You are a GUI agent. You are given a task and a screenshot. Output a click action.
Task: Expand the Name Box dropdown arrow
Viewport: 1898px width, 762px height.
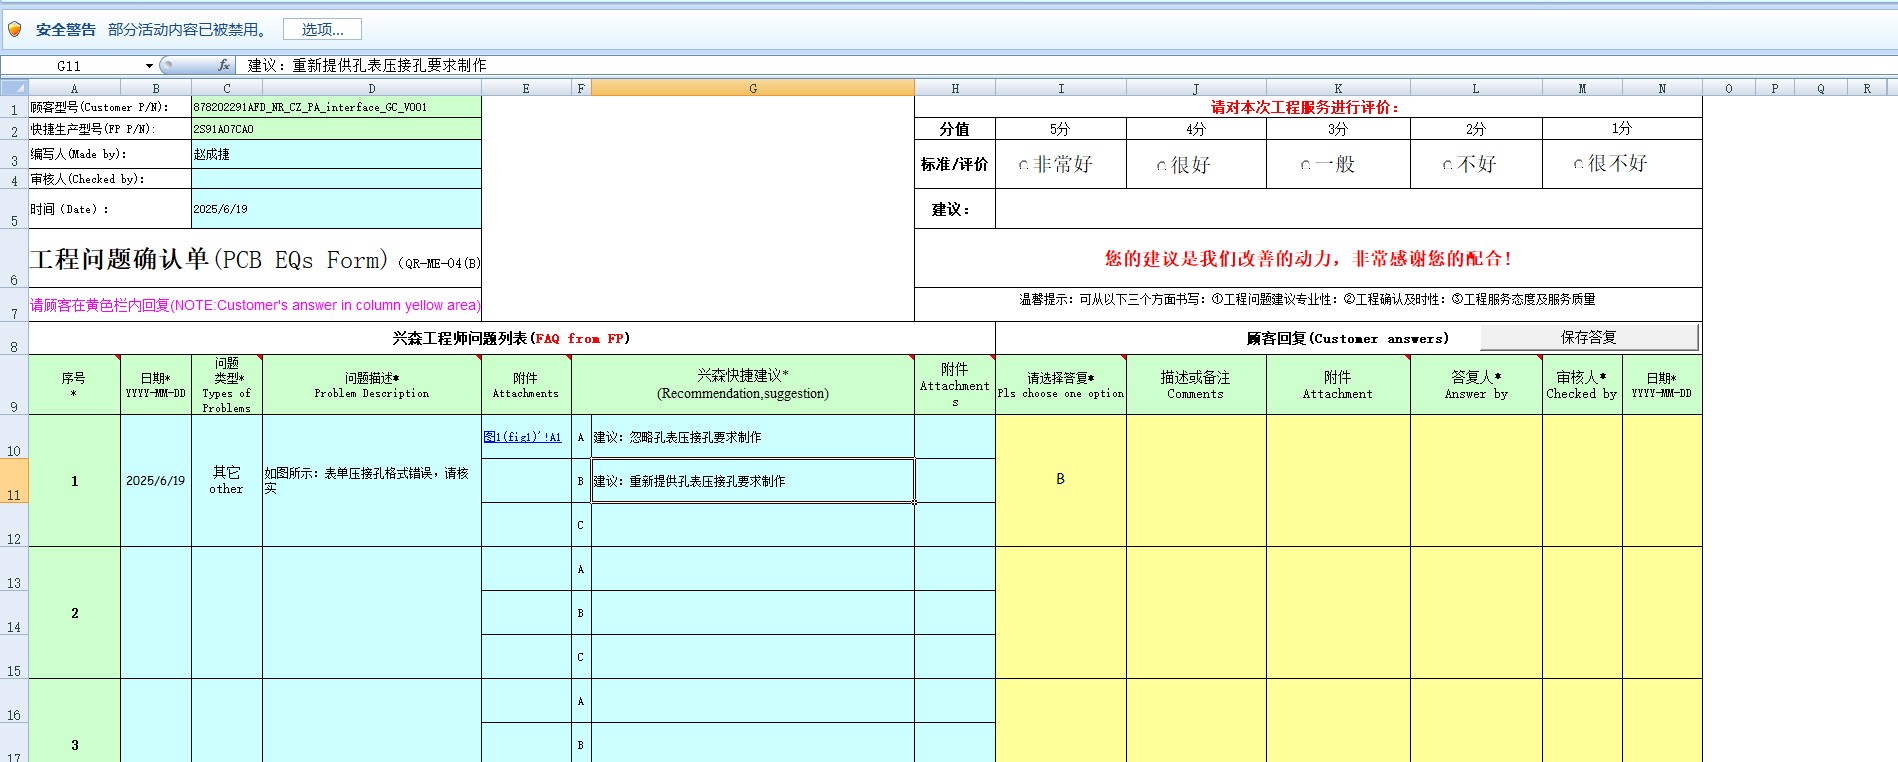coord(149,66)
